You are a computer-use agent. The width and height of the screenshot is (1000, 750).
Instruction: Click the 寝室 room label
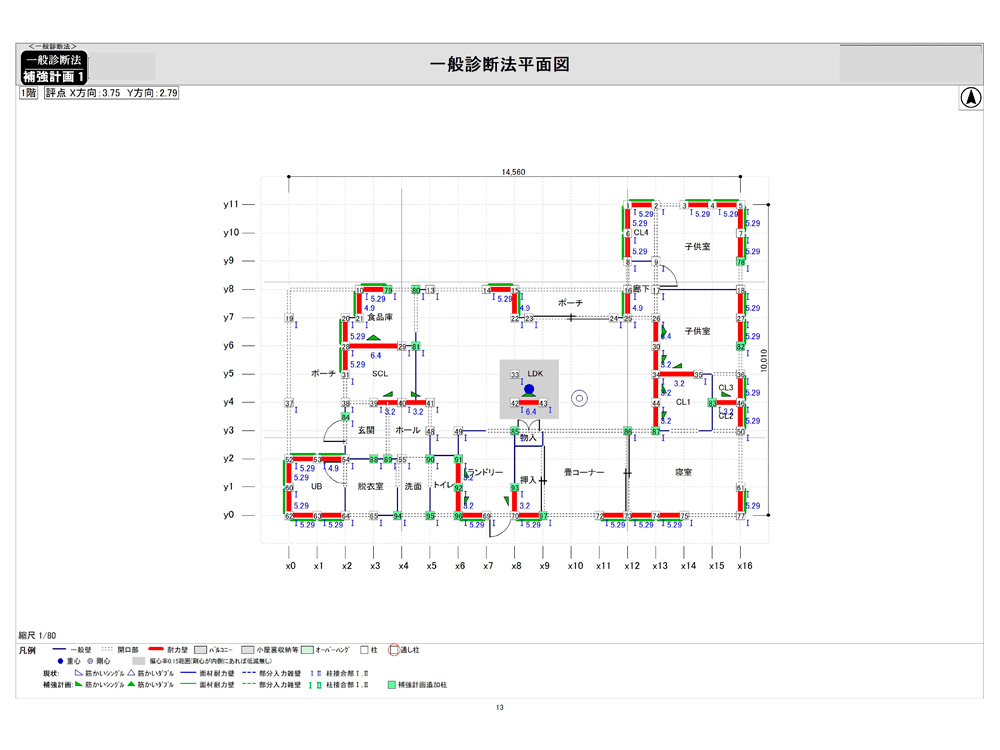point(683,472)
